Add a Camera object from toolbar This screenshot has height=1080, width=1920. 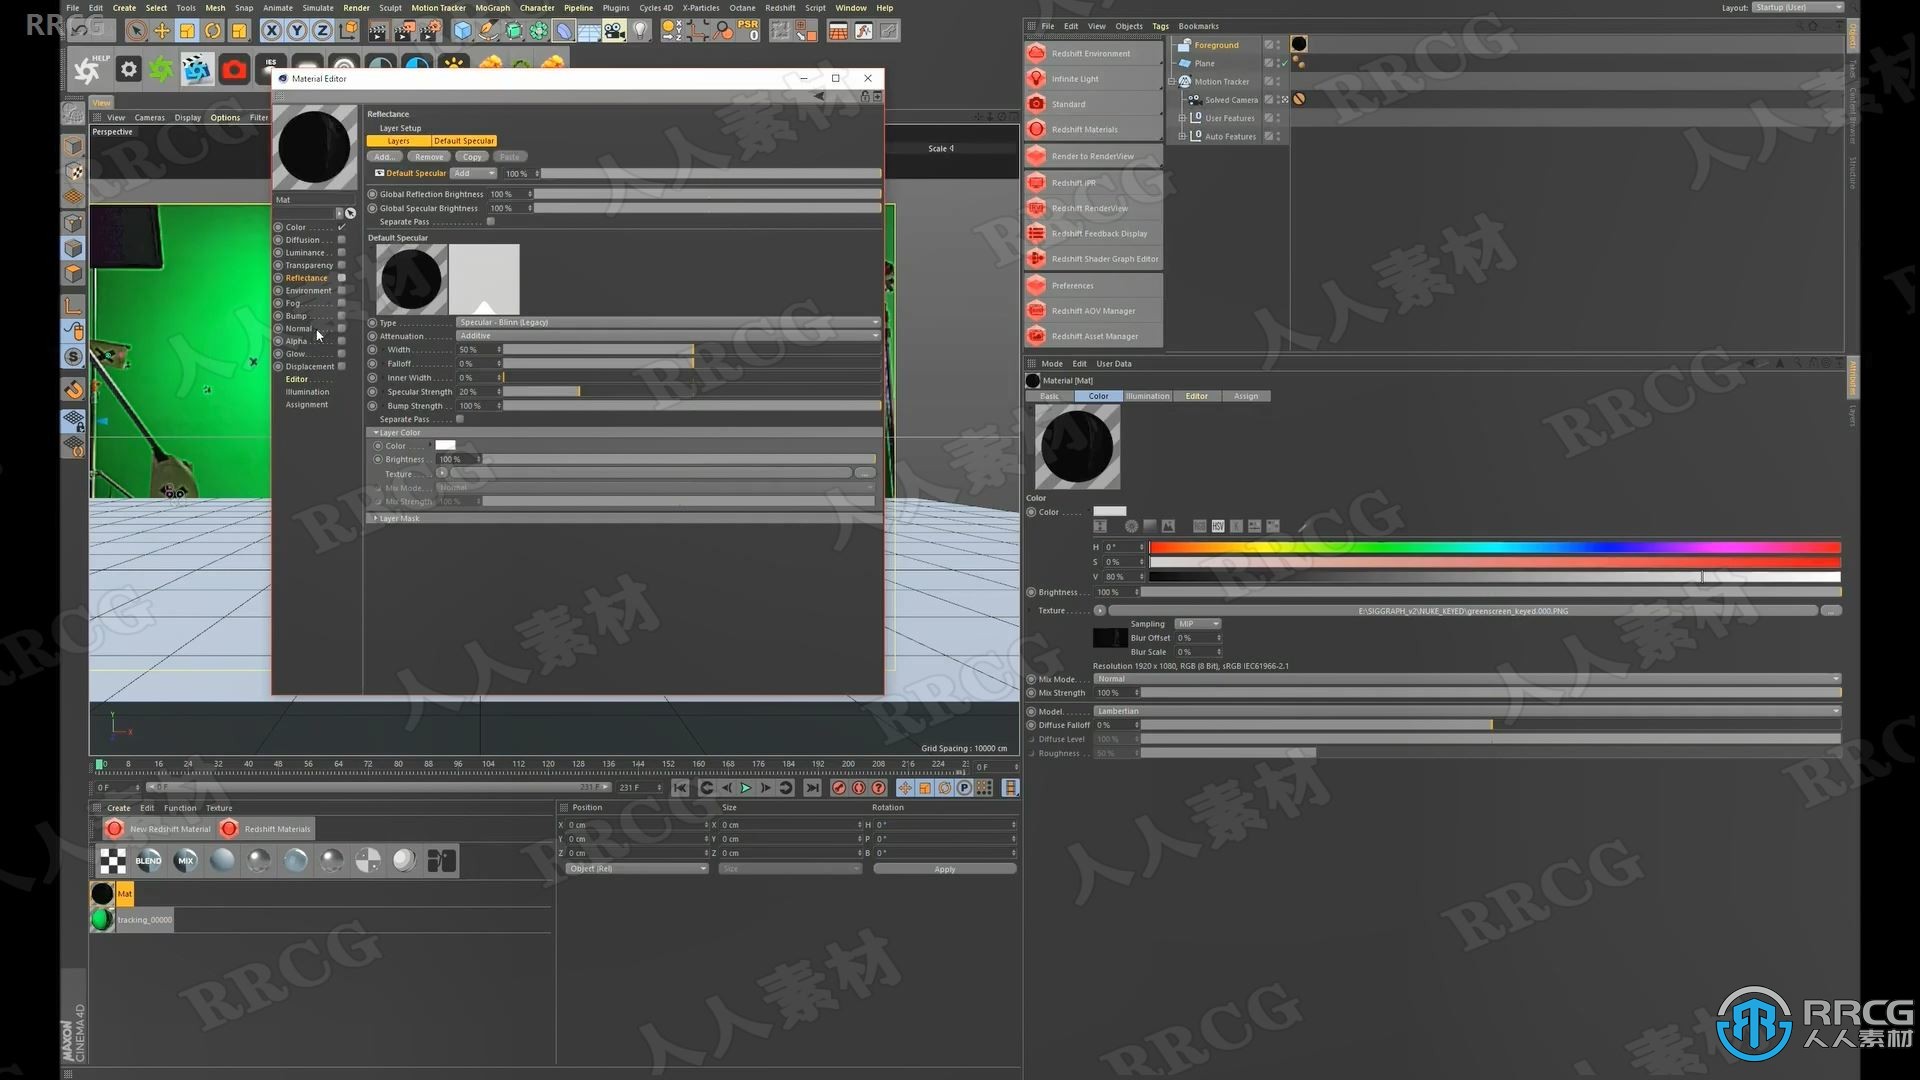(x=615, y=31)
